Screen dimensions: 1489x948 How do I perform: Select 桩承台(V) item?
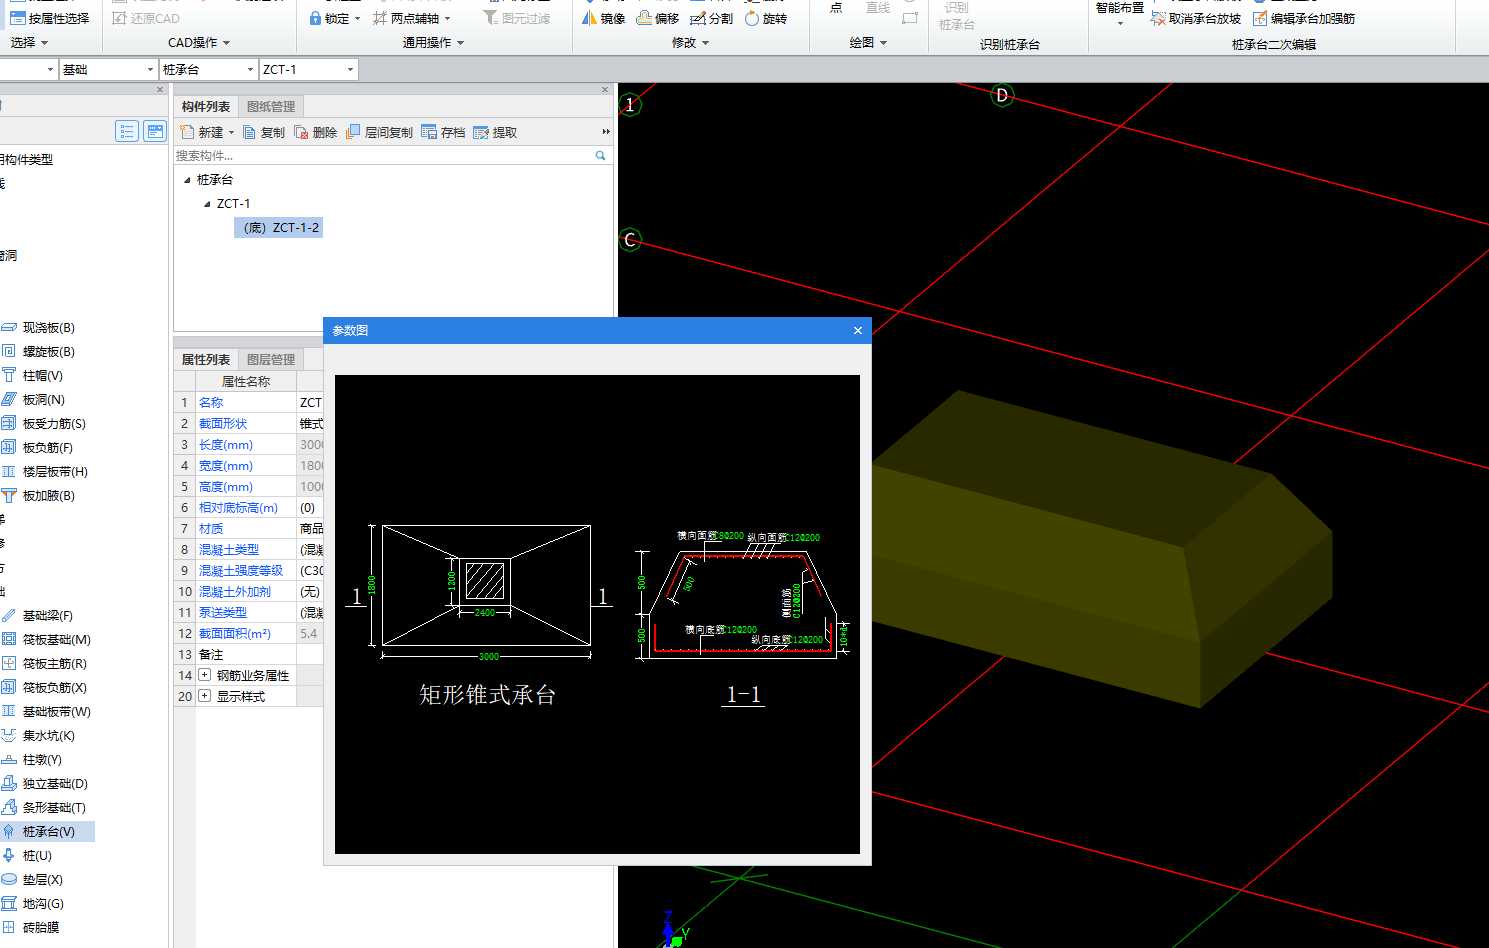48,832
